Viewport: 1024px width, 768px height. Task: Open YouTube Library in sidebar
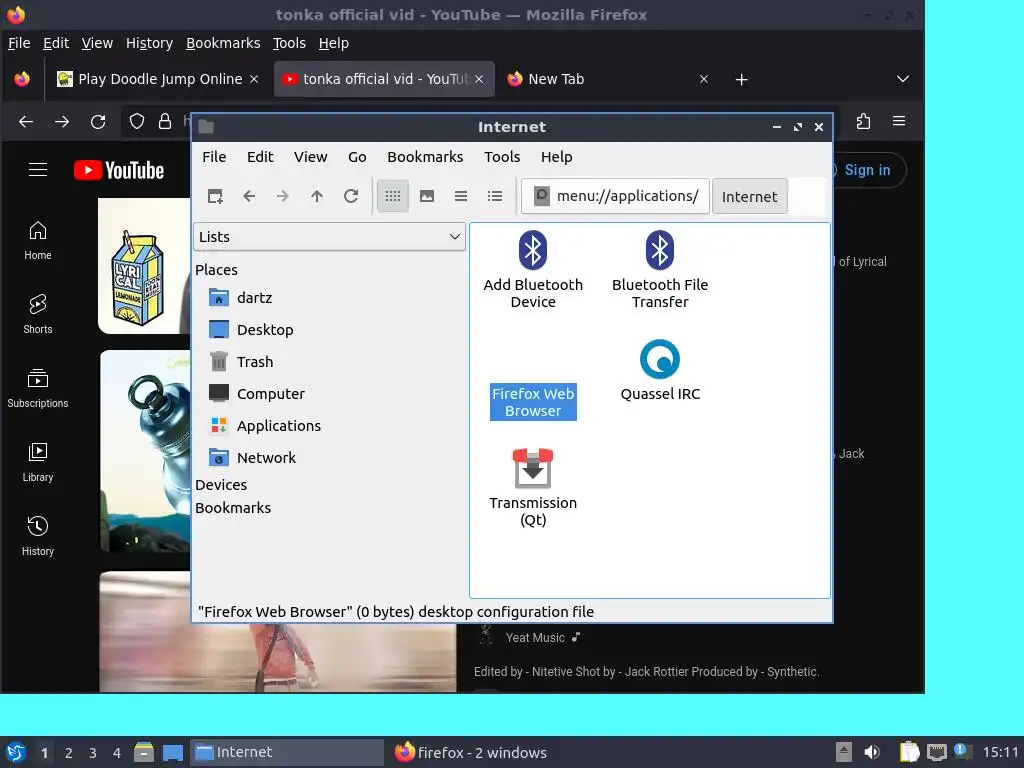38,462
